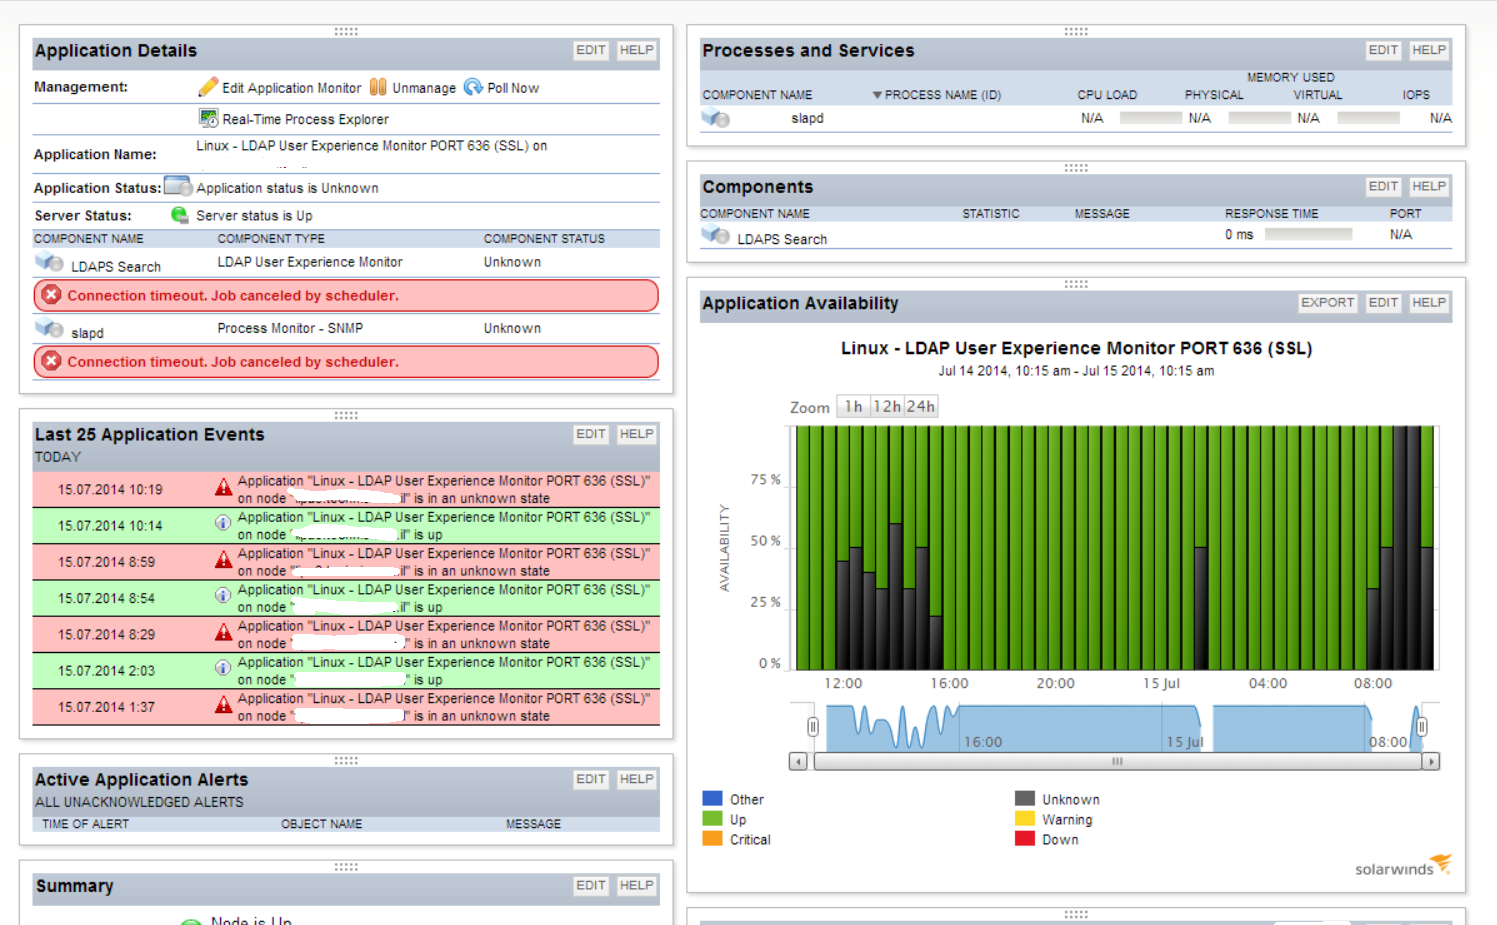Click EDIT in the Summary panel
Image resolution: width=1497 pixels, height=925 pixels.
591,885
